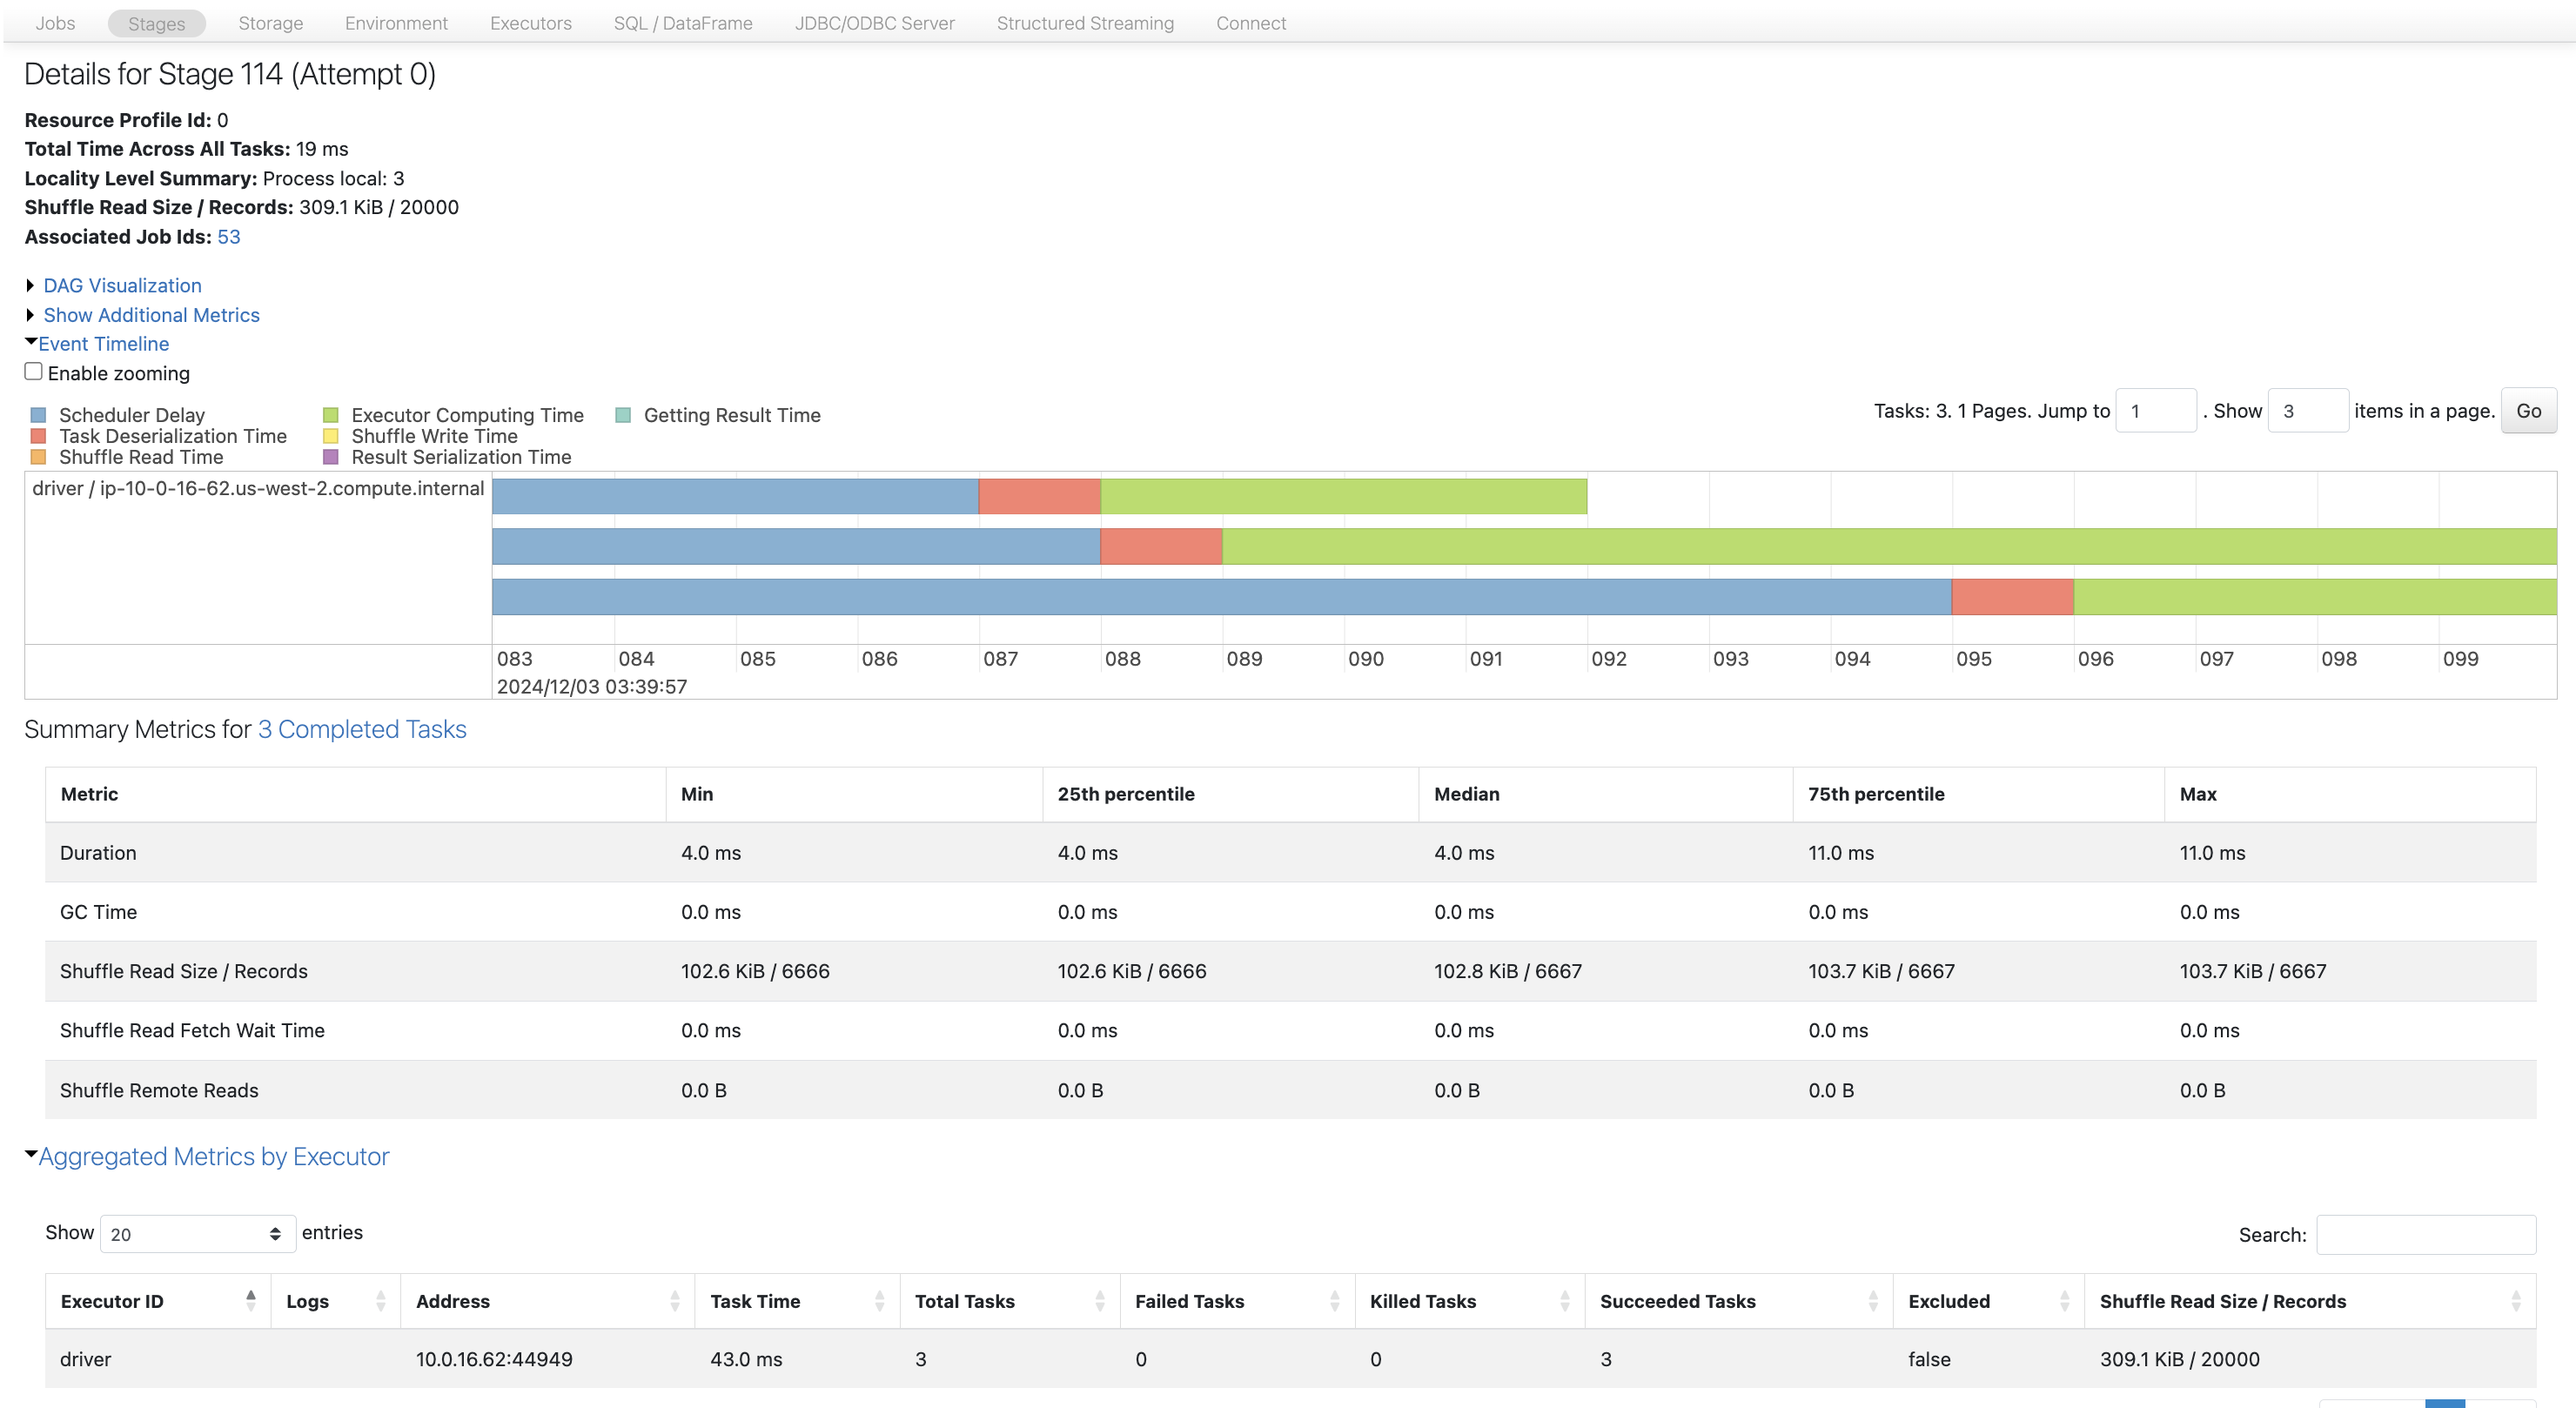The image size is (2576, 1408).
Task: Sort by Killed Tasks column arrows
Action: tap(1564, 1300)
